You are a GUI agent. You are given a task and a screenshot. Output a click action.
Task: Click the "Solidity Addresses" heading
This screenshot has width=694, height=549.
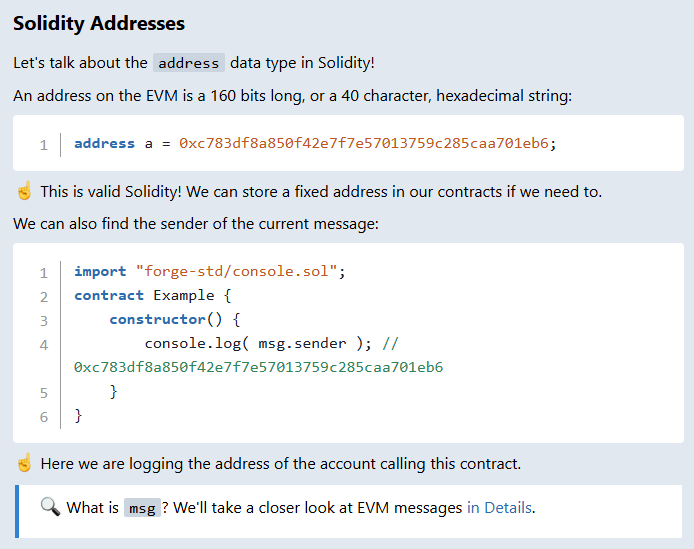click(99, 23)
